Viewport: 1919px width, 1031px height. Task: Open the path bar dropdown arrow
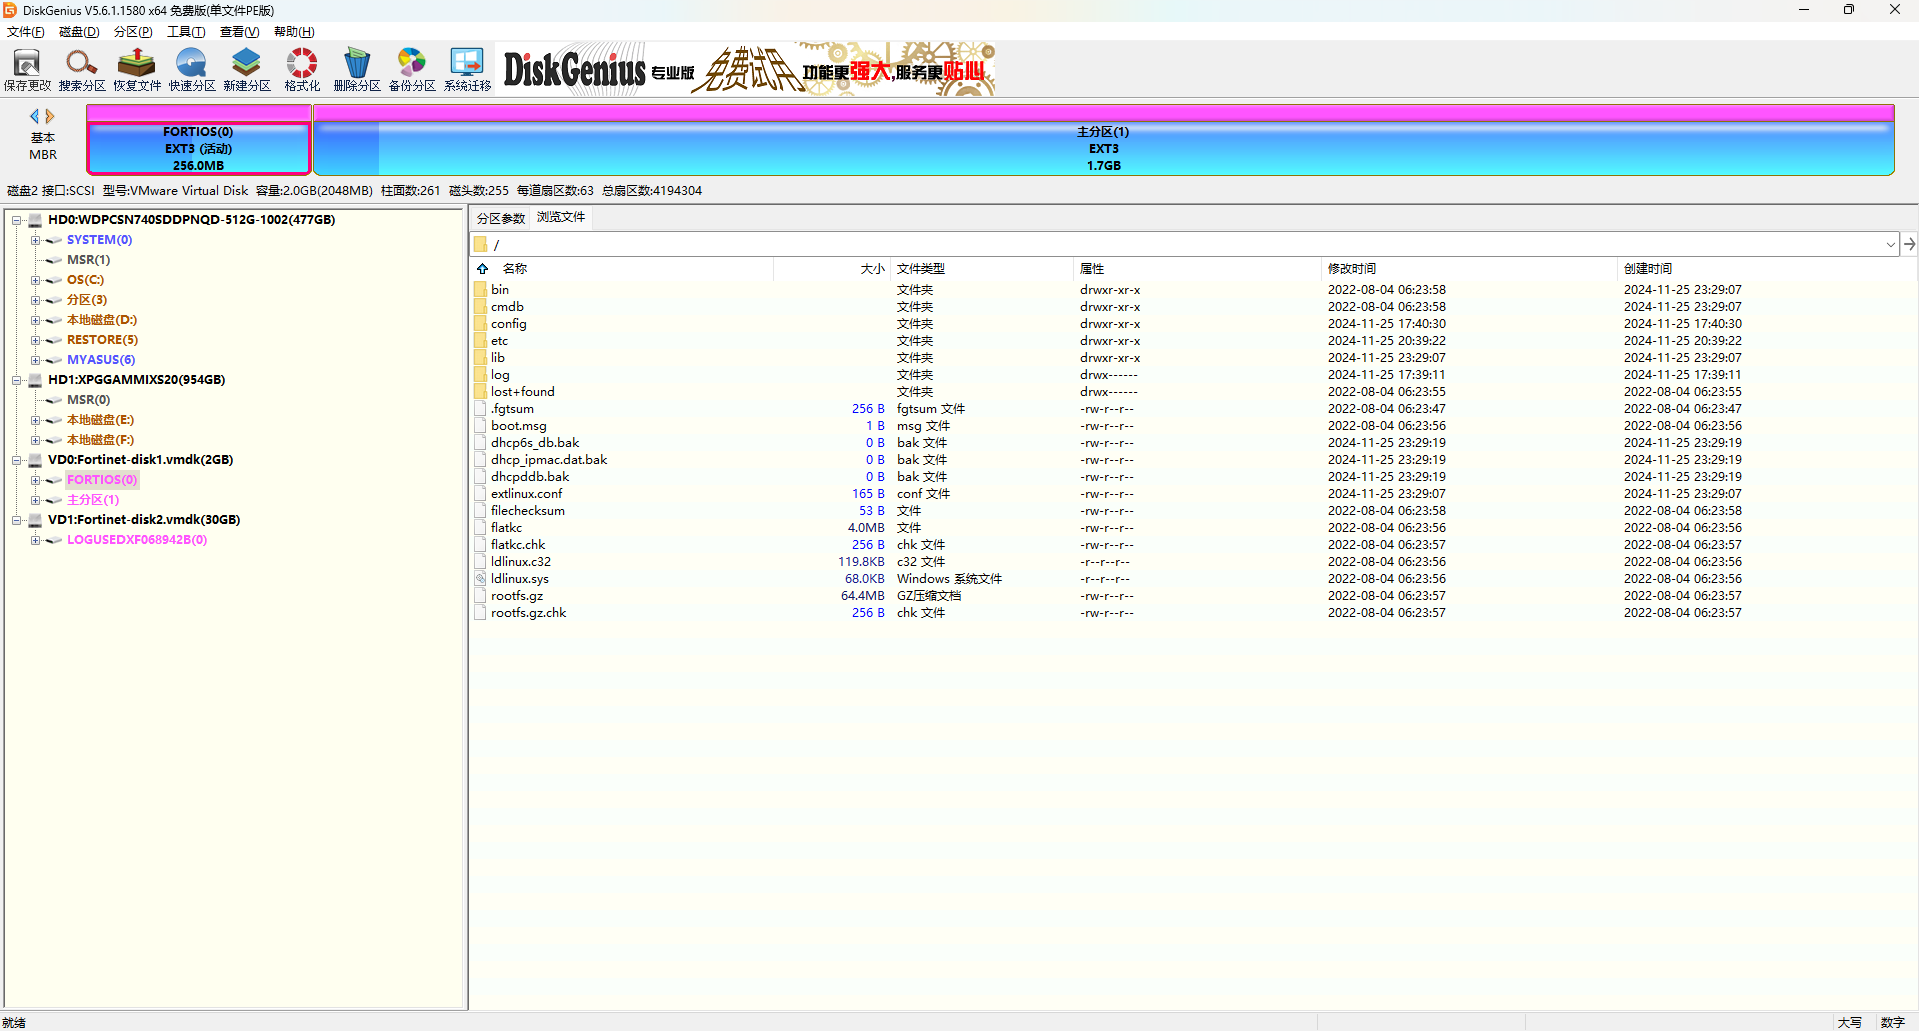1890,244
